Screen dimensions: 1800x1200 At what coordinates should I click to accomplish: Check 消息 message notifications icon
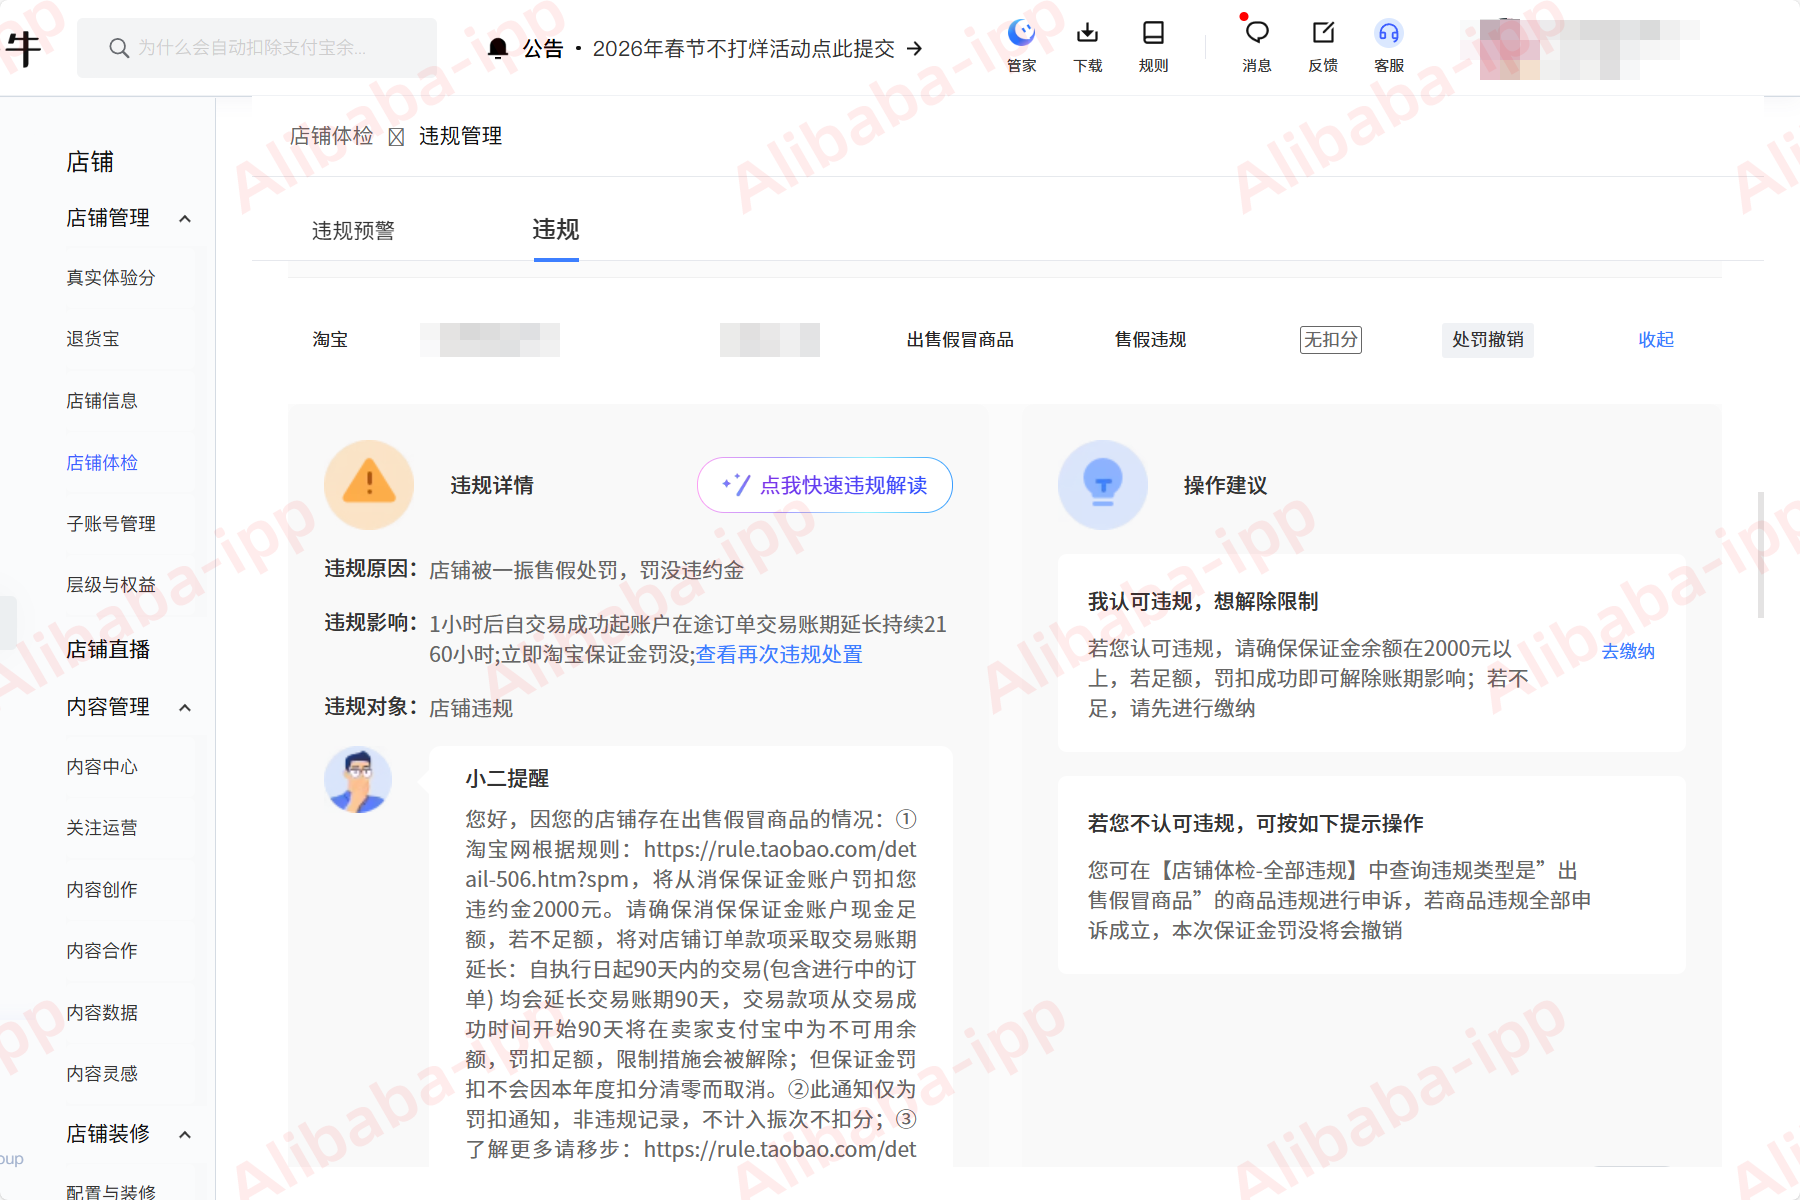[1256, 46]
